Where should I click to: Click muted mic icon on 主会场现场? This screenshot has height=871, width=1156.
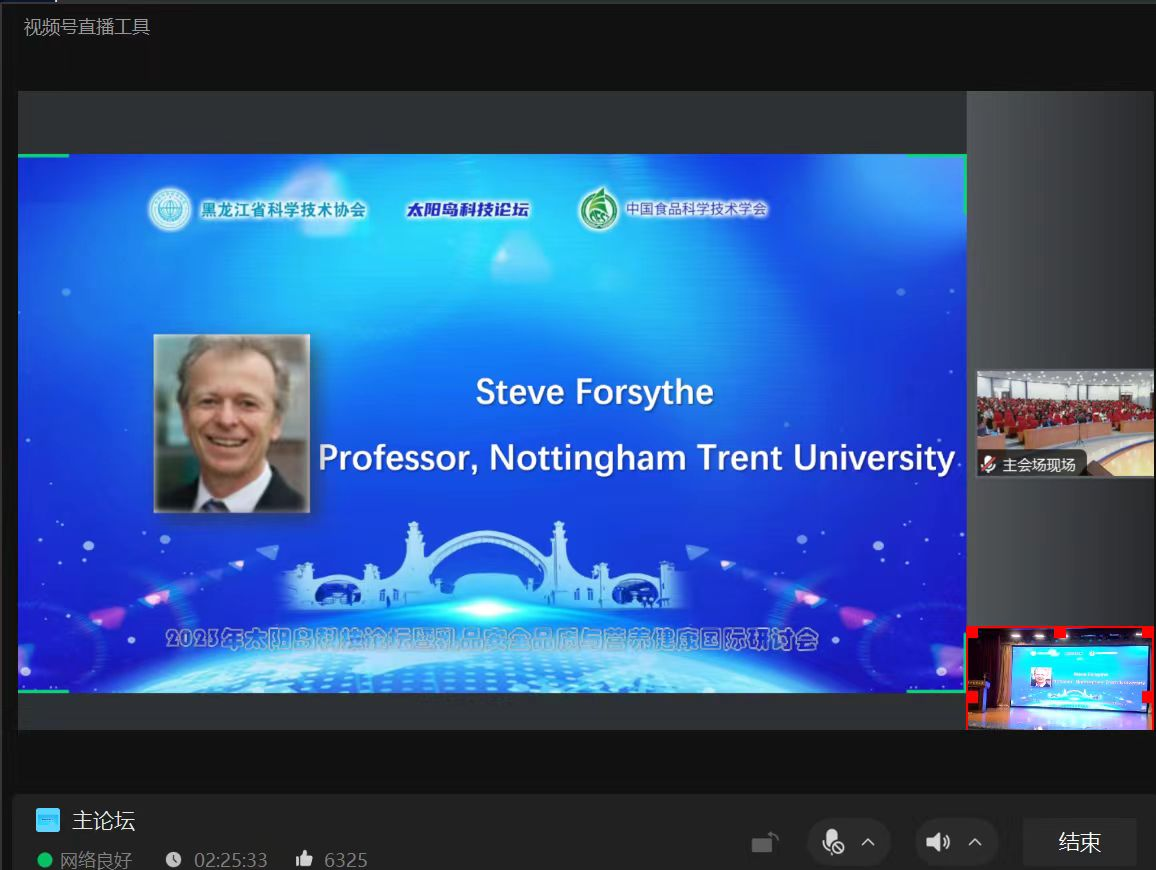989,464
